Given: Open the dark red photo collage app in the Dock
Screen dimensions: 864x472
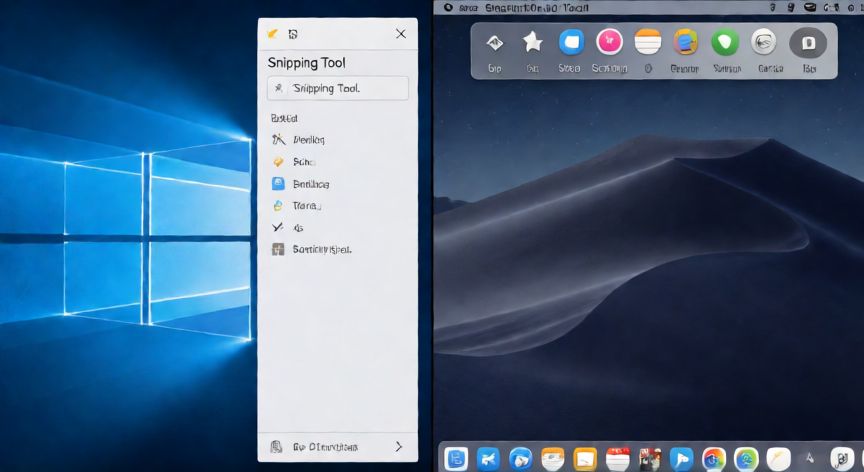Looking at the screenshot, I should [650, 459].
